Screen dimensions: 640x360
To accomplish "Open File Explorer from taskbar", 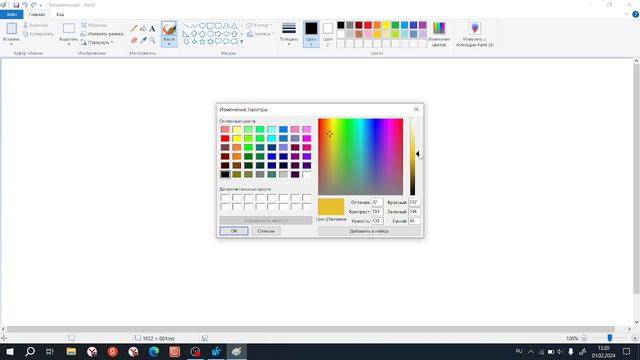I will [x=71, y=351].
